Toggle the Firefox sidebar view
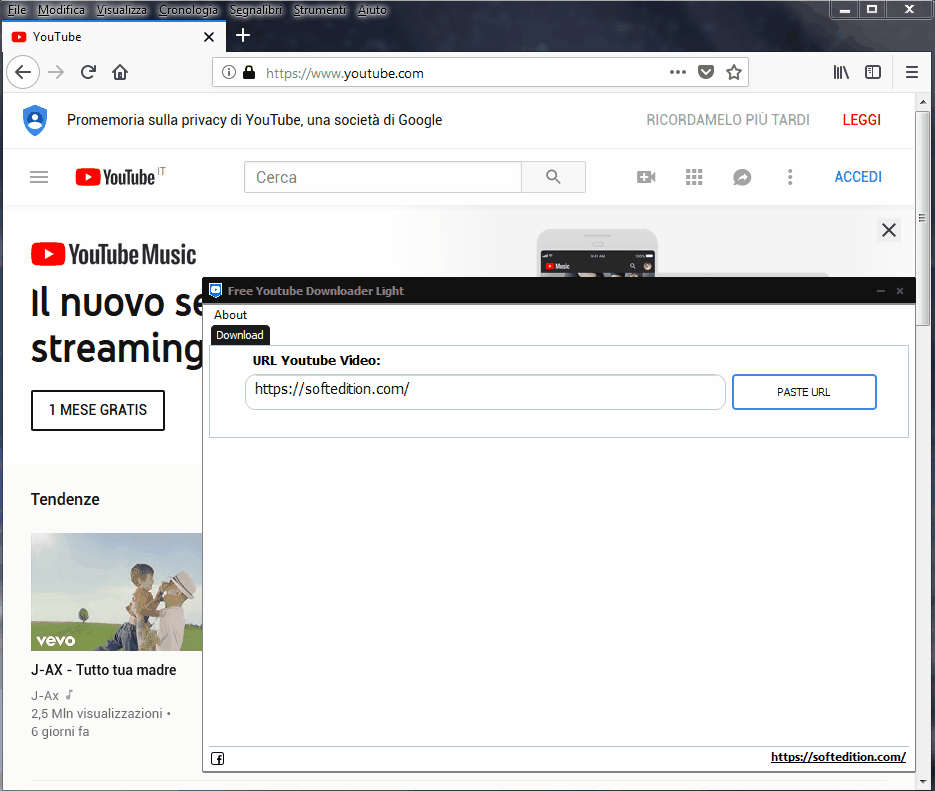 [873, 73]
